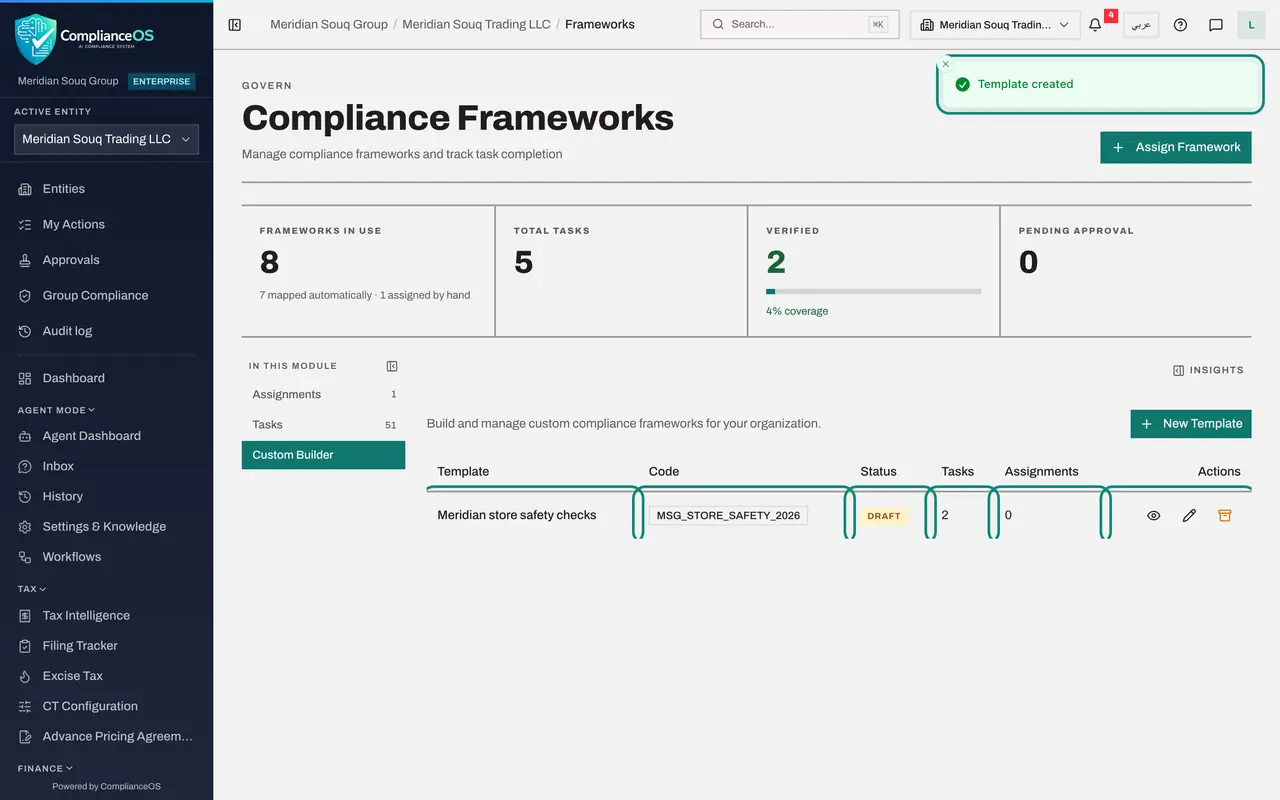This screenshot has height=800, width=1280.
Task: Open the entity switcher in top bar
Action: 995,25
